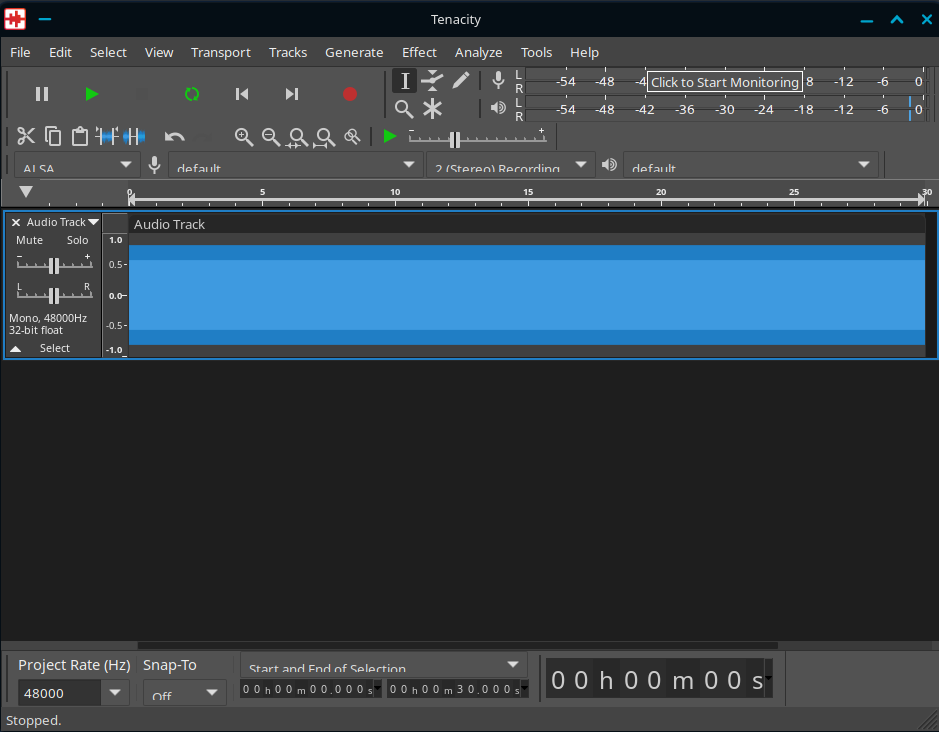Select the Multi-tool asterisk icon
Screen dimensions: 939x732
tap(432, 108)
